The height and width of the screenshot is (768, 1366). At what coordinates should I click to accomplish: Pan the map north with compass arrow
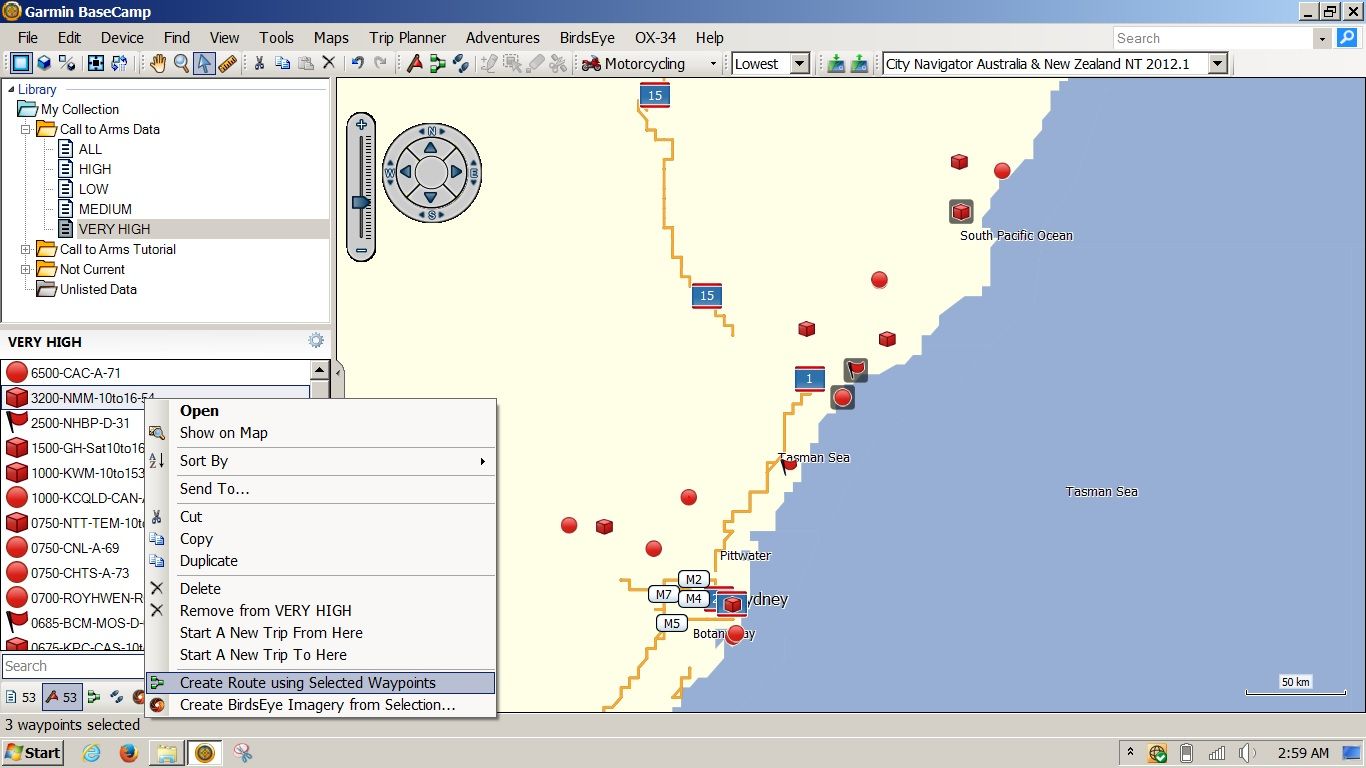pyautogui.click(x=431, y=147)
